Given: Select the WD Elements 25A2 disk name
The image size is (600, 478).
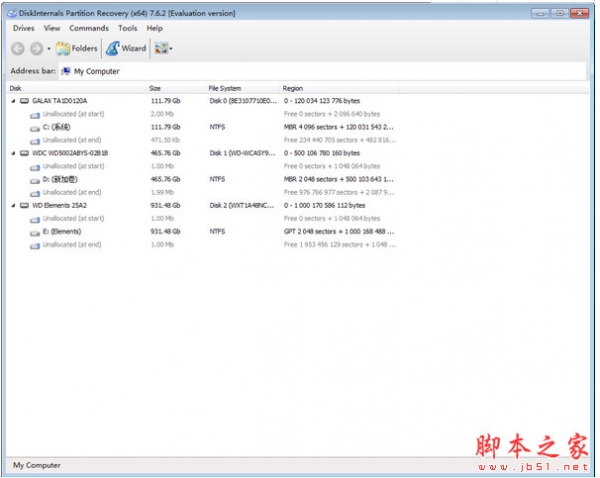Looking at the screenshot, I should click(59, 206).
